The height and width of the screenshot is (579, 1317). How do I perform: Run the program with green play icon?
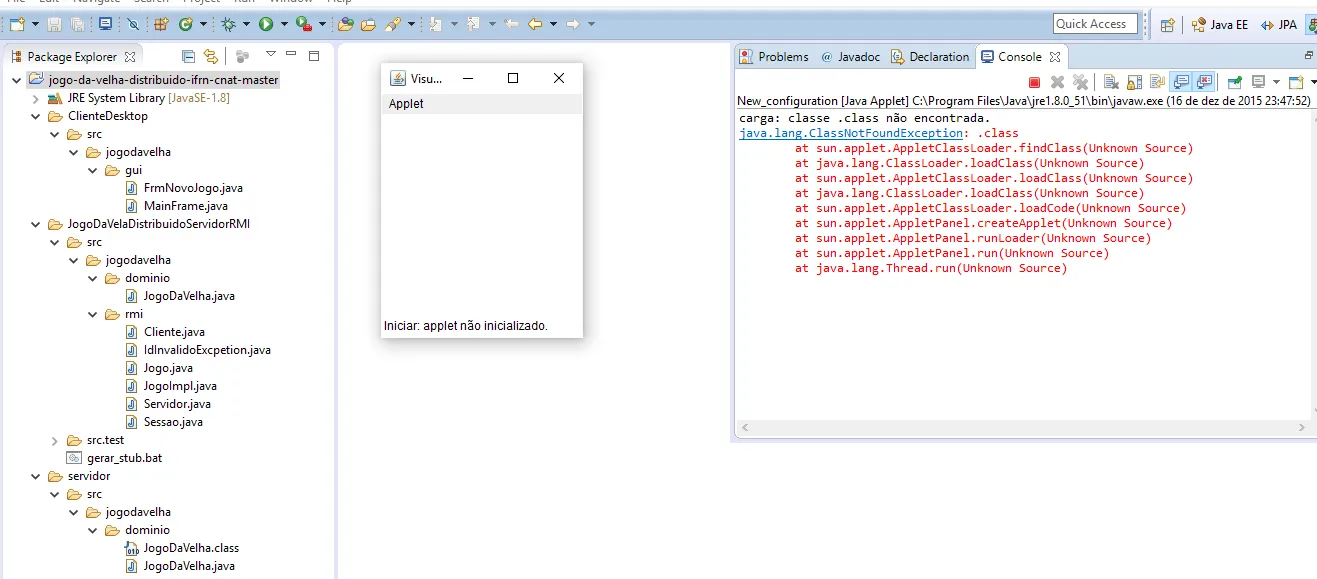(266, 24)
